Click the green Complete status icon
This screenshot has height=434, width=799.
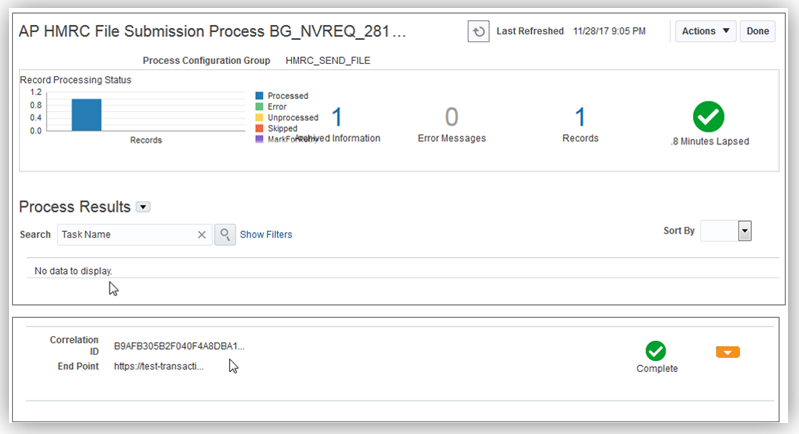[656, 350]
